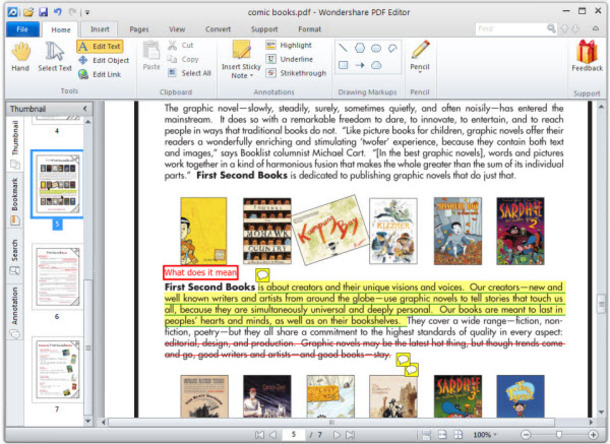This screenshot has height=444, width=610.
Task: Click the zoom out minus button
Action: (x=526, y=435)
